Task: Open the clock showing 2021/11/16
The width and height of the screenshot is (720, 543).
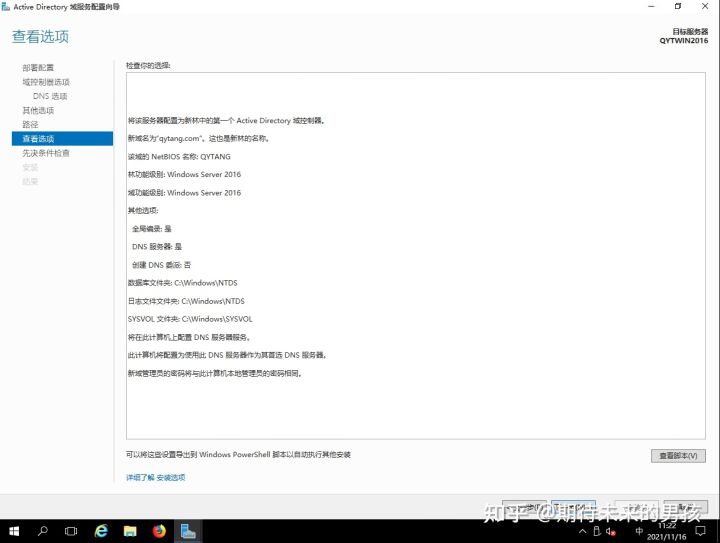Action: 667,532
